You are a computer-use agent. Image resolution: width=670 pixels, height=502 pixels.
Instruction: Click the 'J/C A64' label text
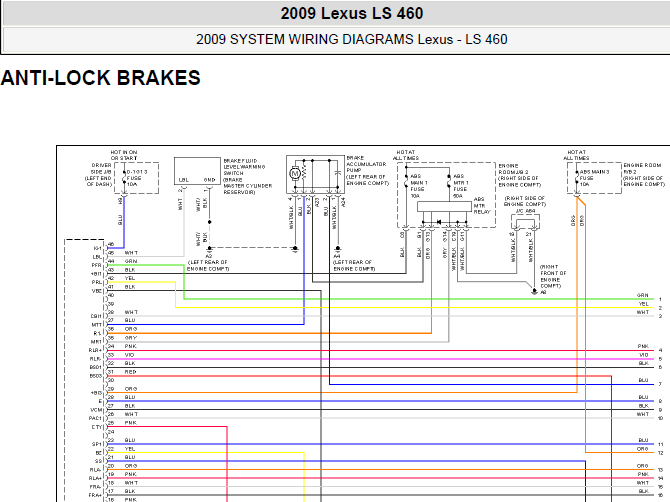tap(526, 211)
